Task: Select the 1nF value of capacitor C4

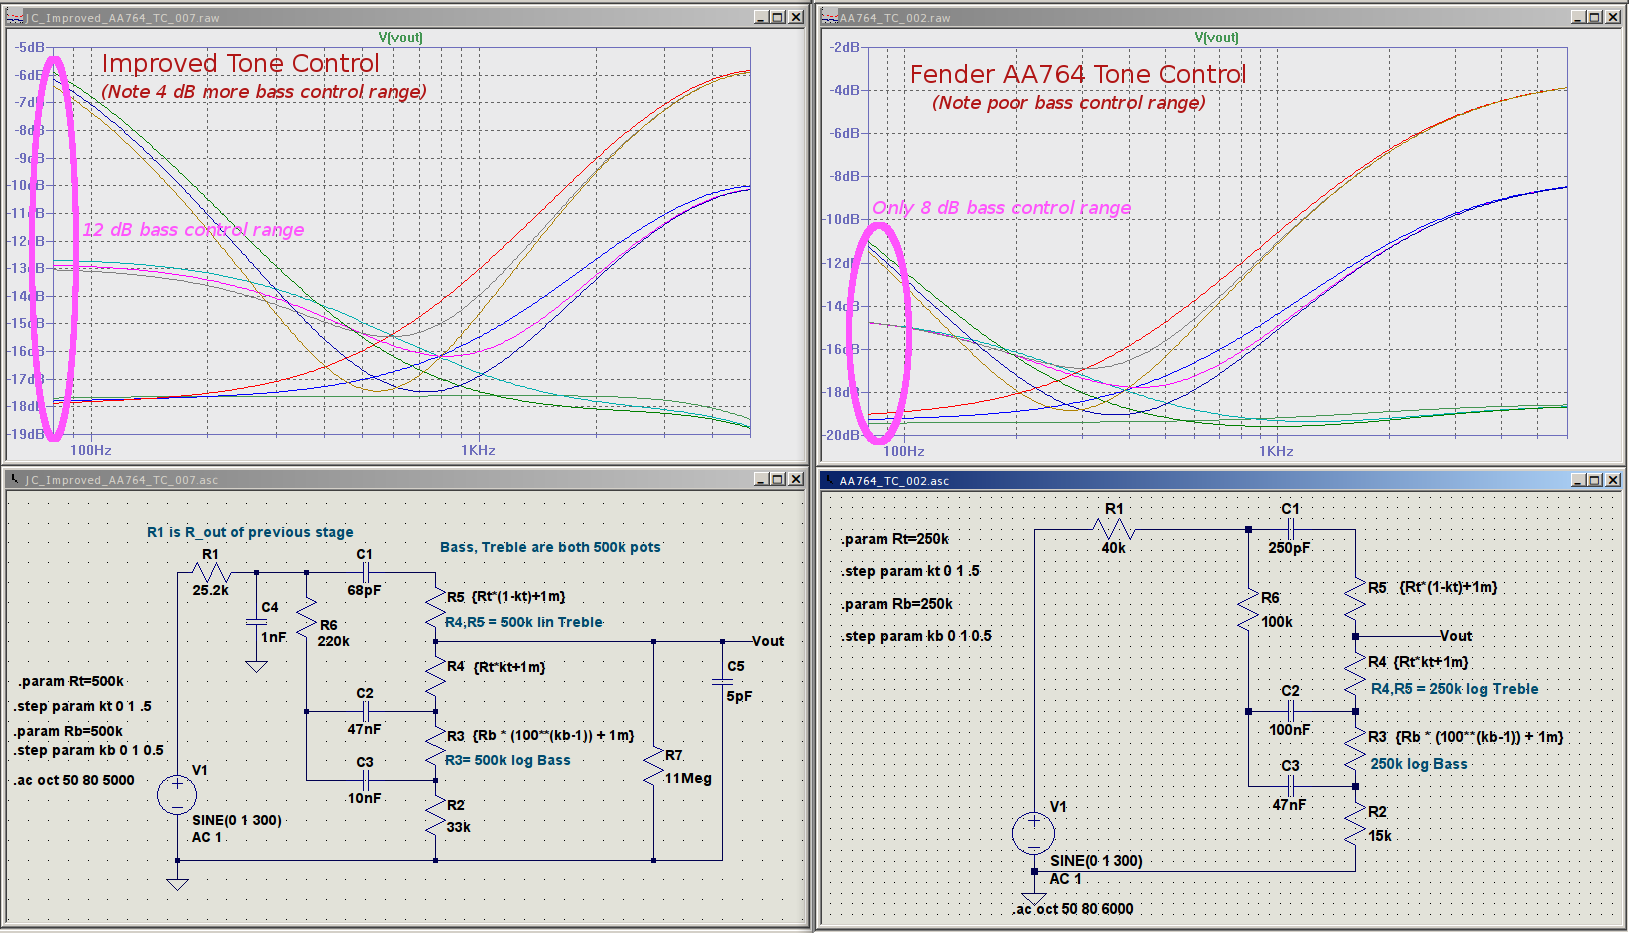Action: click(273, 637)
